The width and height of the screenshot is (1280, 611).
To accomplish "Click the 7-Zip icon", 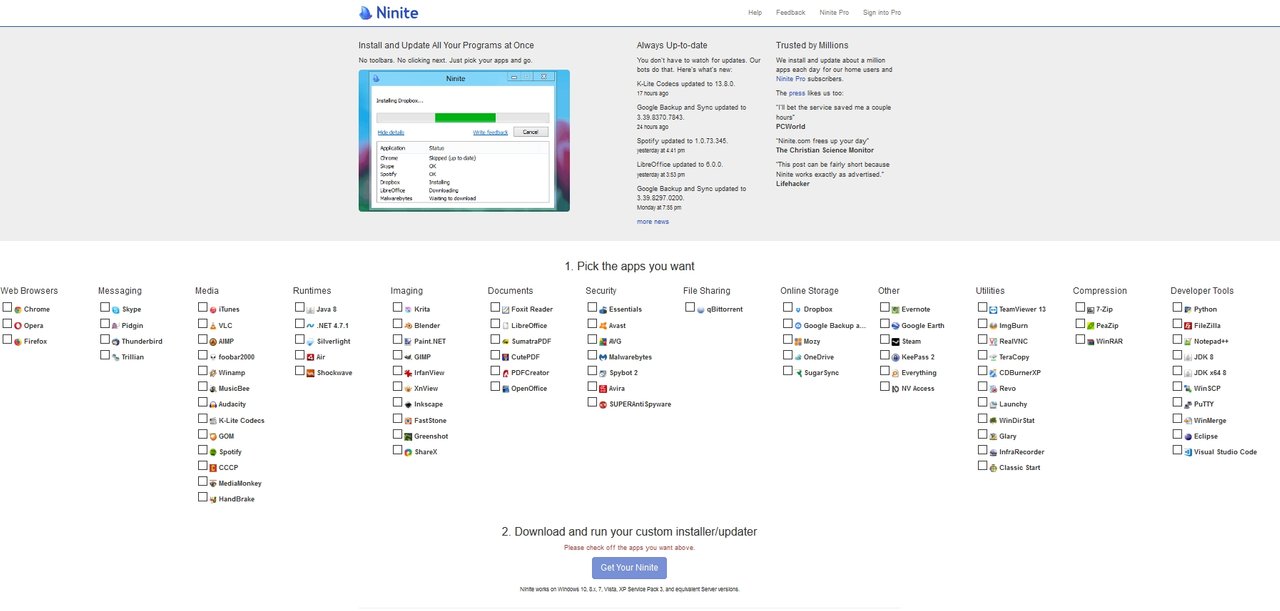I will 1091,310.
